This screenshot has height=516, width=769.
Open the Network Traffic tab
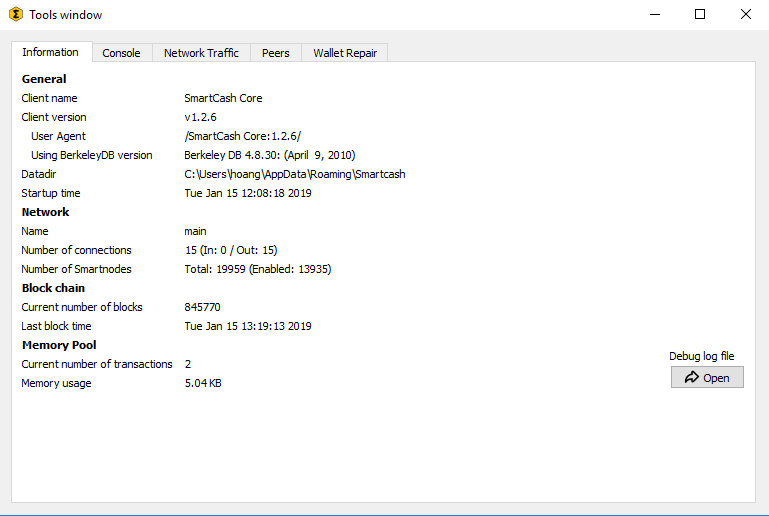(201, 53)
